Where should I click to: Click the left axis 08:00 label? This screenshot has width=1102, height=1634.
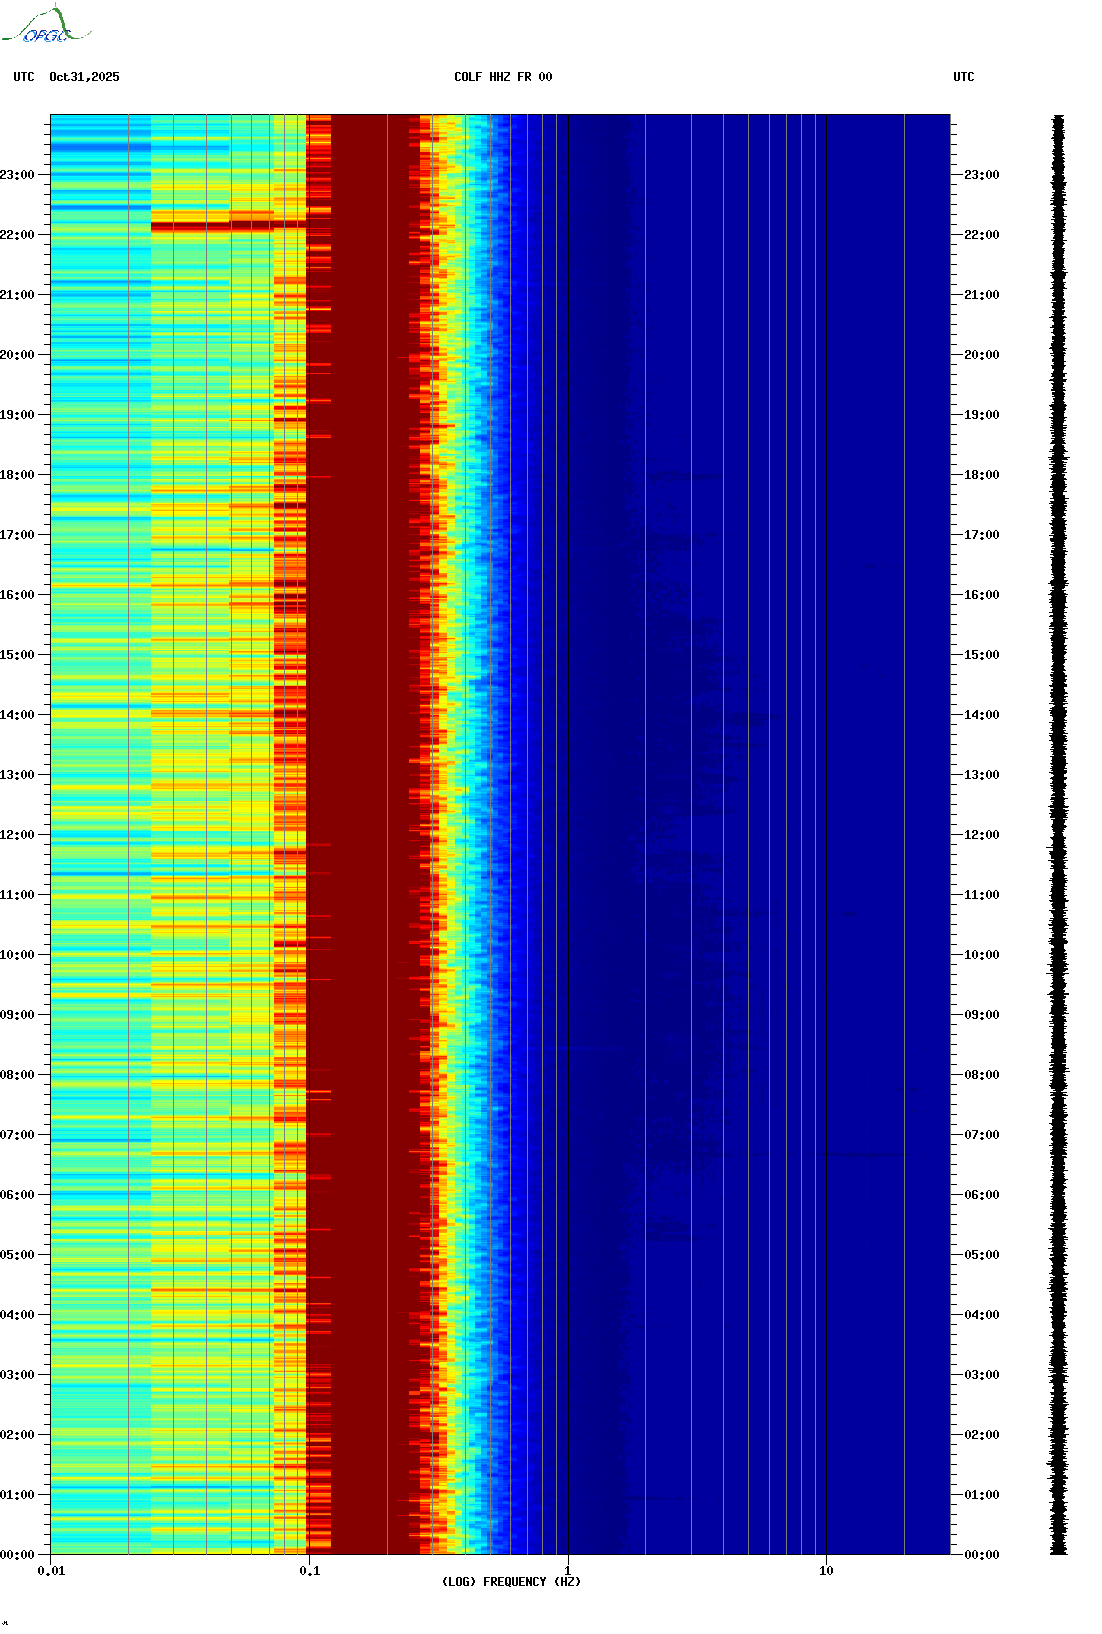(x=17, y=1075)
